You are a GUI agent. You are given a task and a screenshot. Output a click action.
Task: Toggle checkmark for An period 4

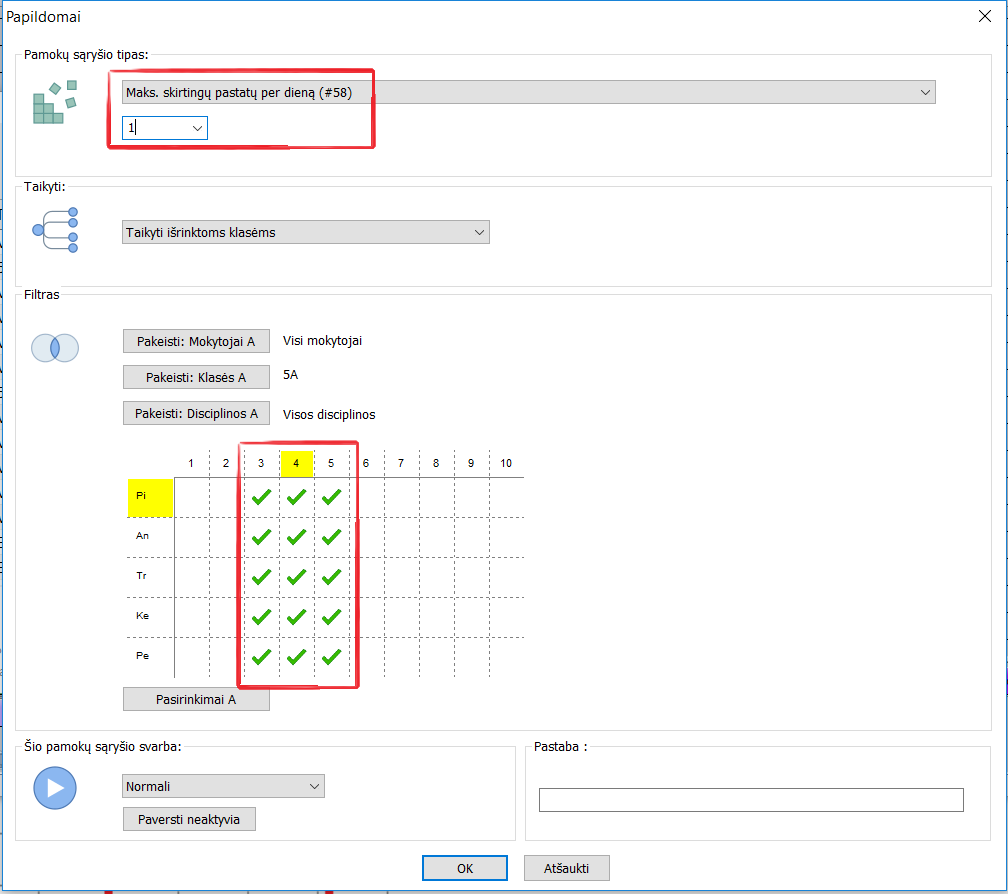pyautogui.click(x=296, y=537)
